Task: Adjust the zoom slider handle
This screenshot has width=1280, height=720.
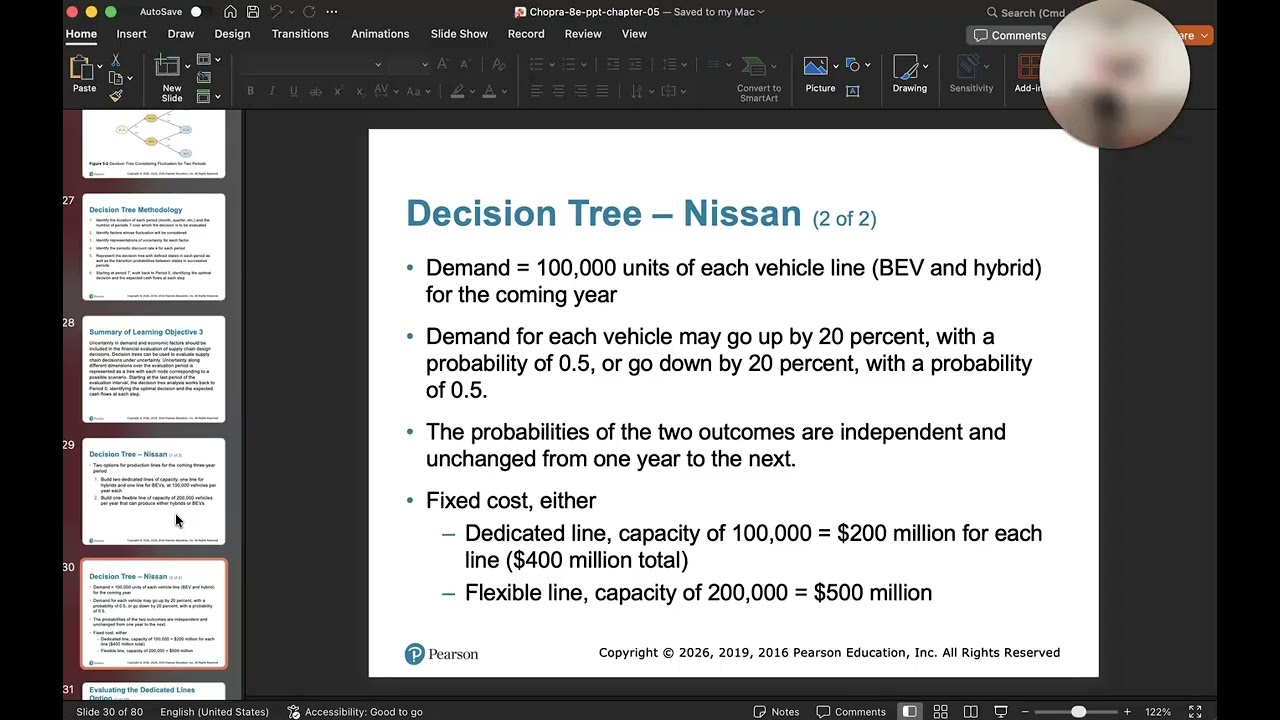Action: (x=1079, y=712)
